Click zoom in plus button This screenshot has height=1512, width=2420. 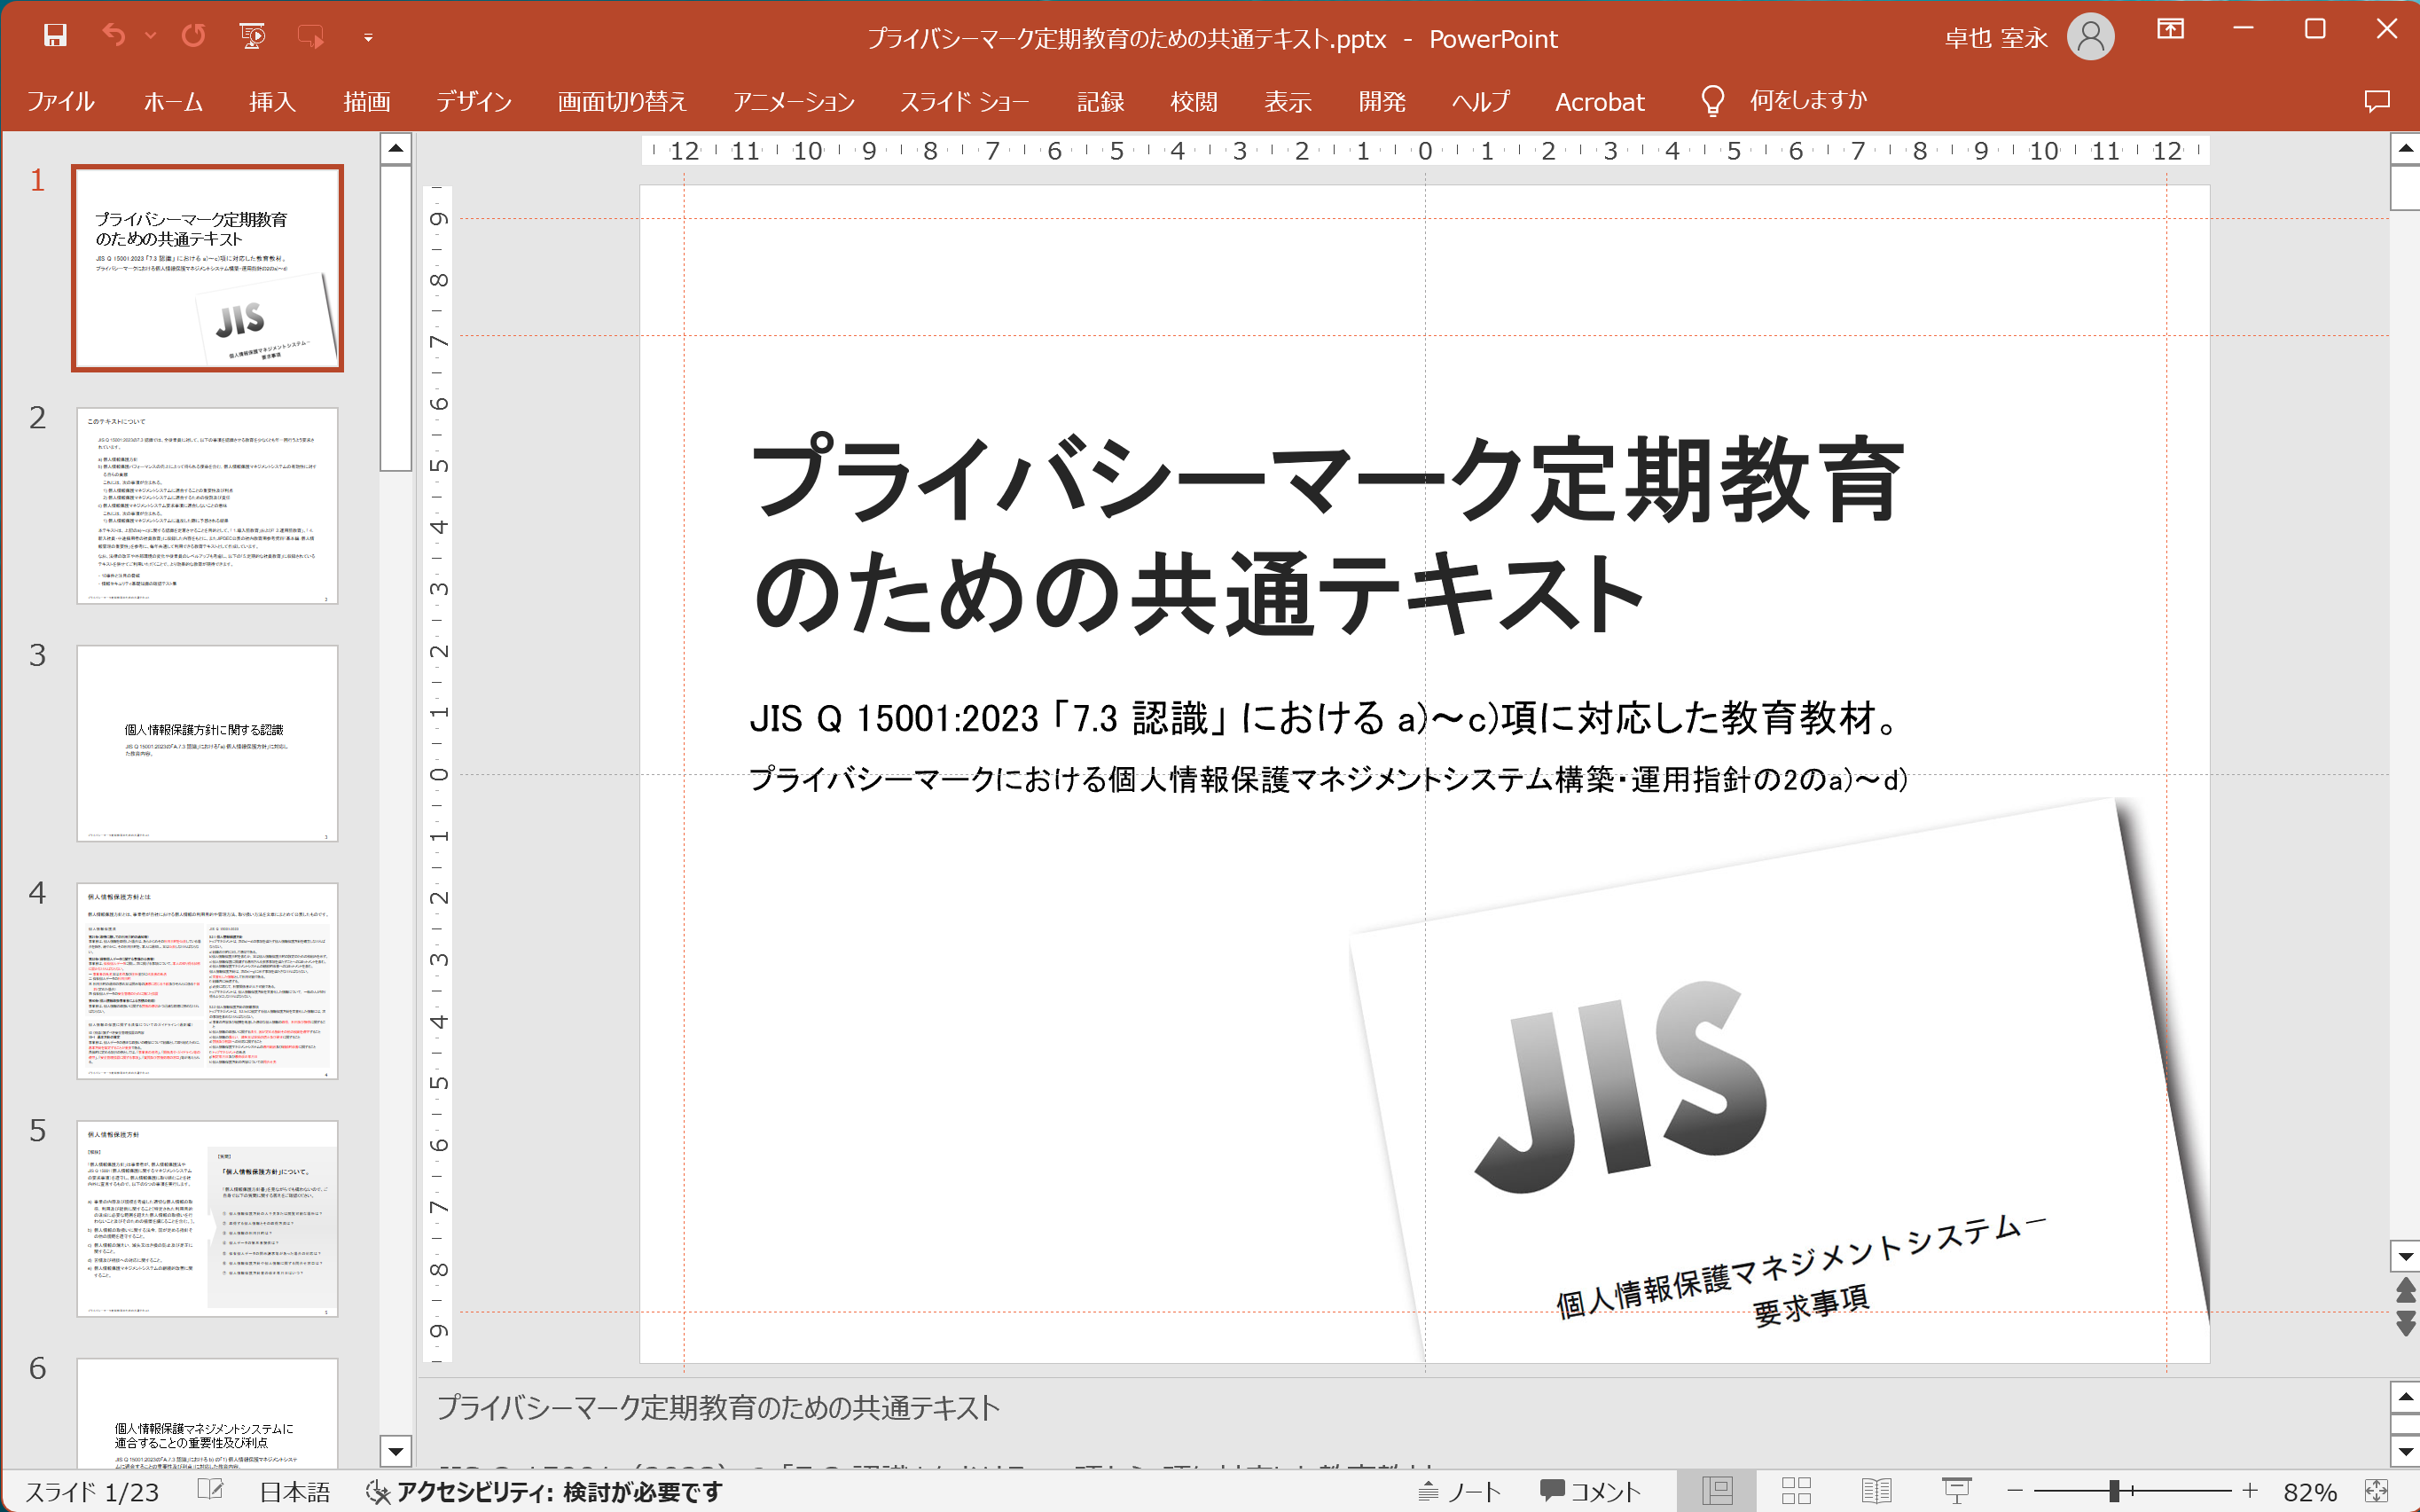[x=2250, y=1491]
